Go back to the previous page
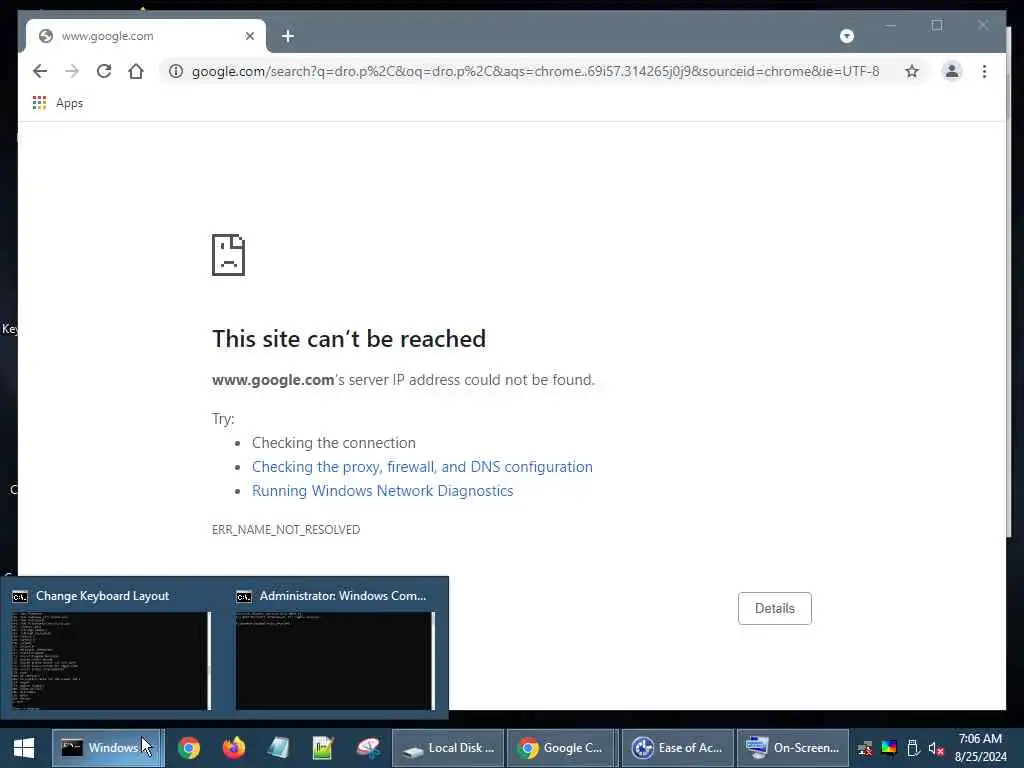The height and width of the screenshot is (768, 1024). tap(40, 71)
